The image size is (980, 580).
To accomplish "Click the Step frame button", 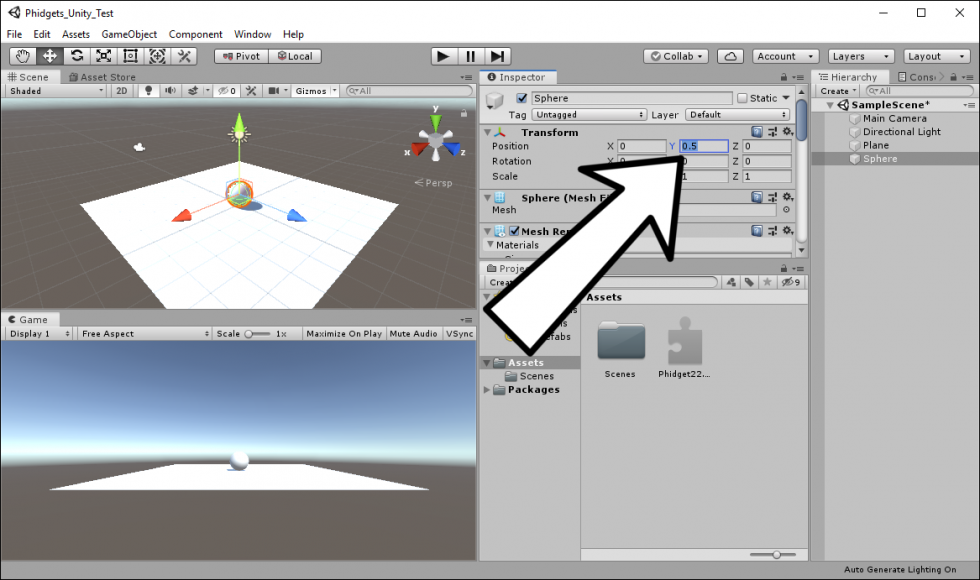I will click(497, 56).
